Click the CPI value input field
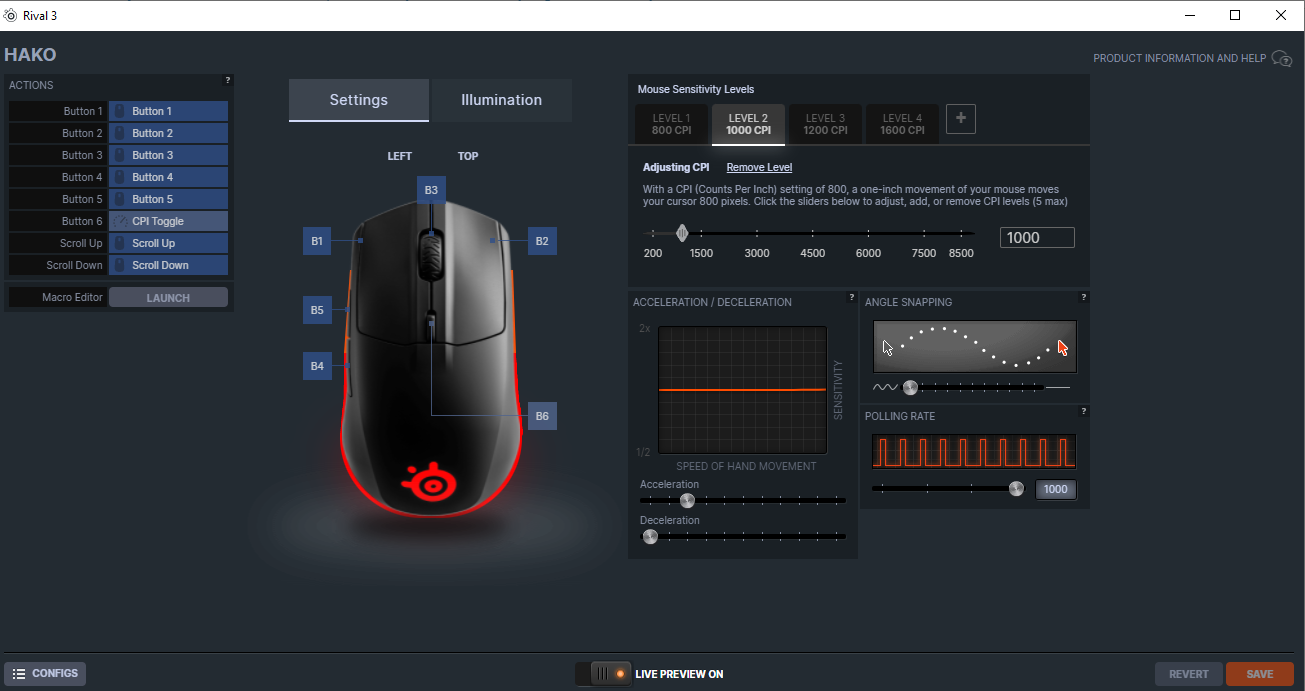The height and width of the screenshot is (691, 1305). 1037,237
